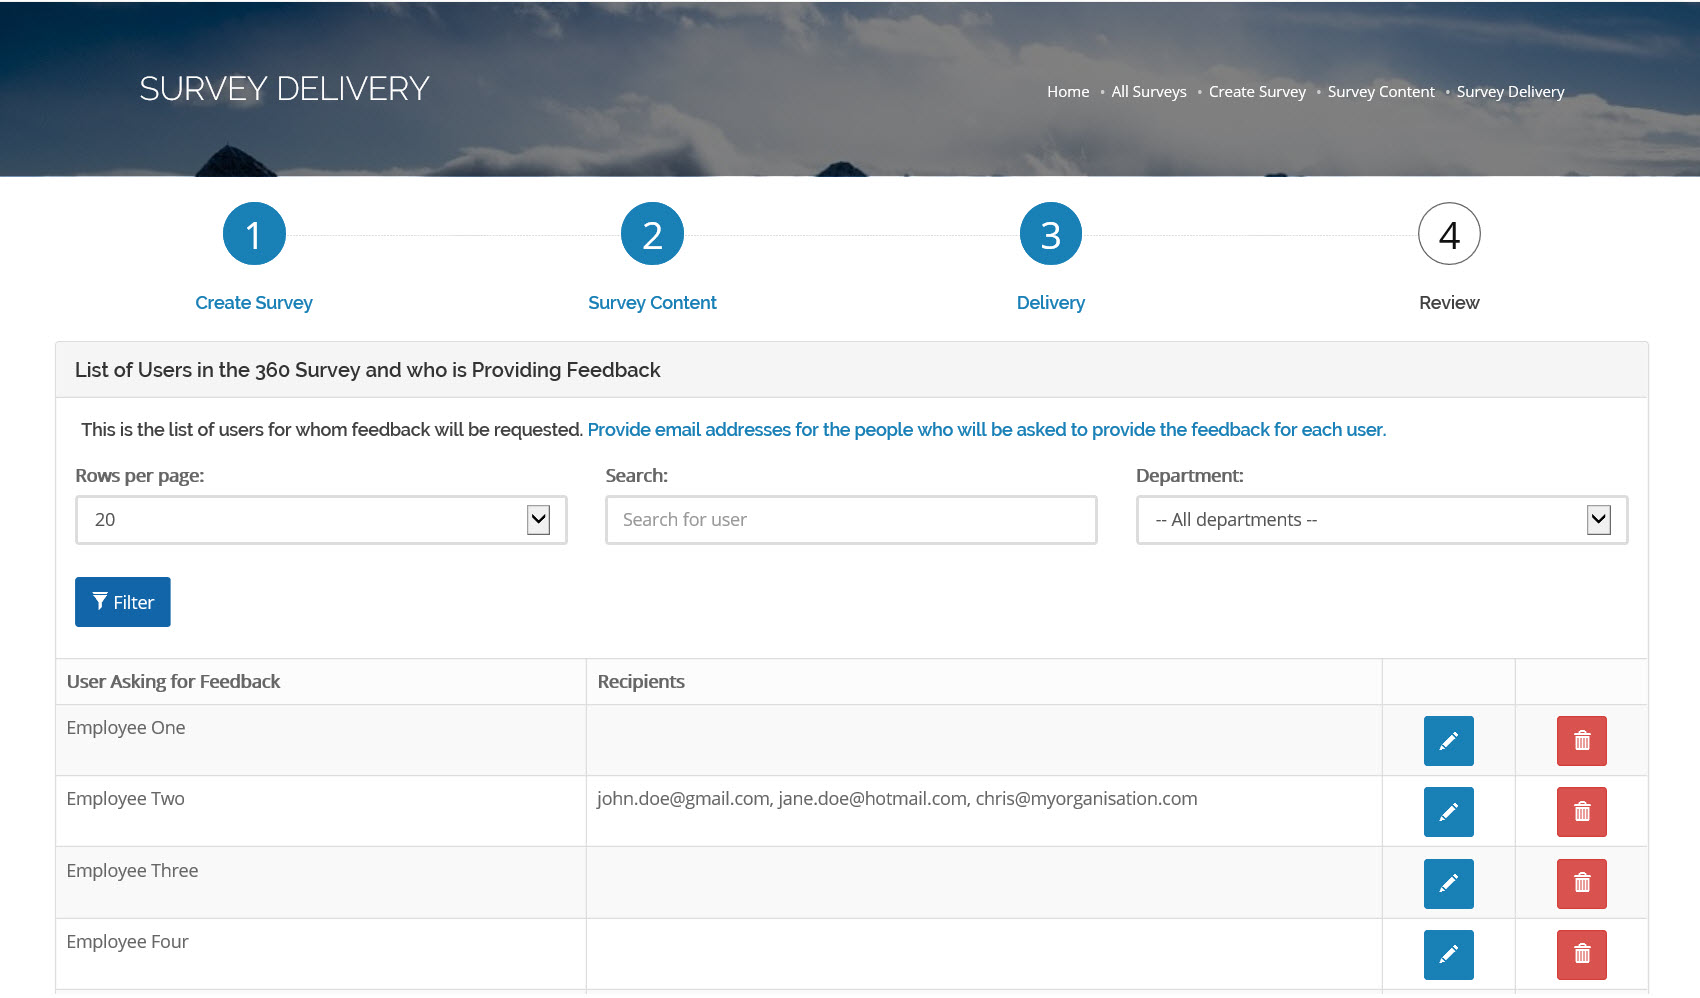The height and width of the screenshot is (998, 1700).
Task: Edit recipients for Employee One
Action: (x=1448, y=741)
